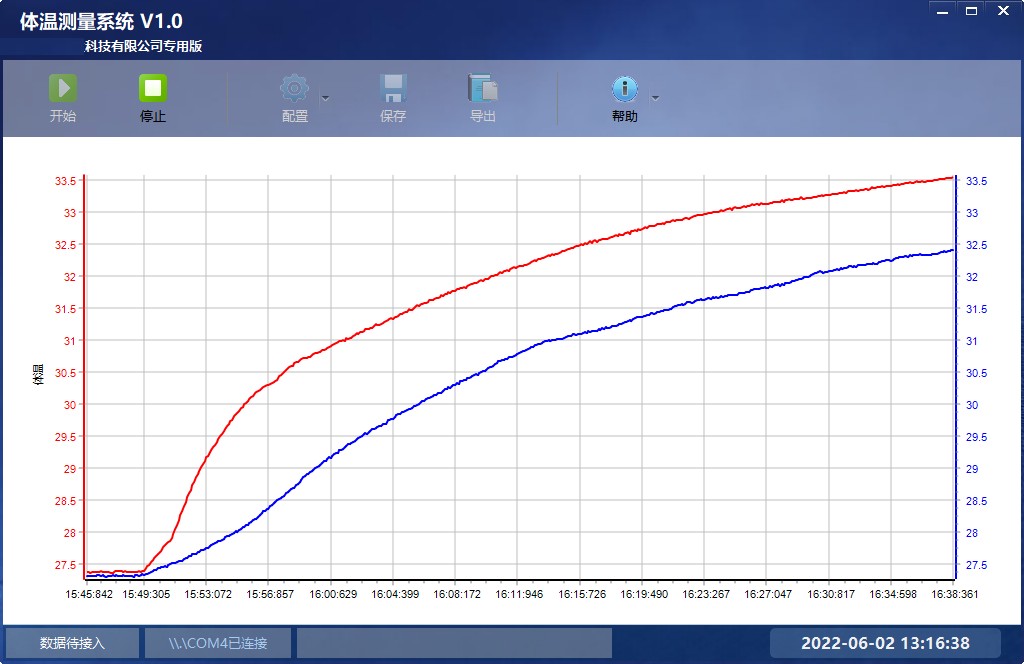Click the 保存 floppy disk icon
Screen dimensions: 1024x664
pos(393,87)
